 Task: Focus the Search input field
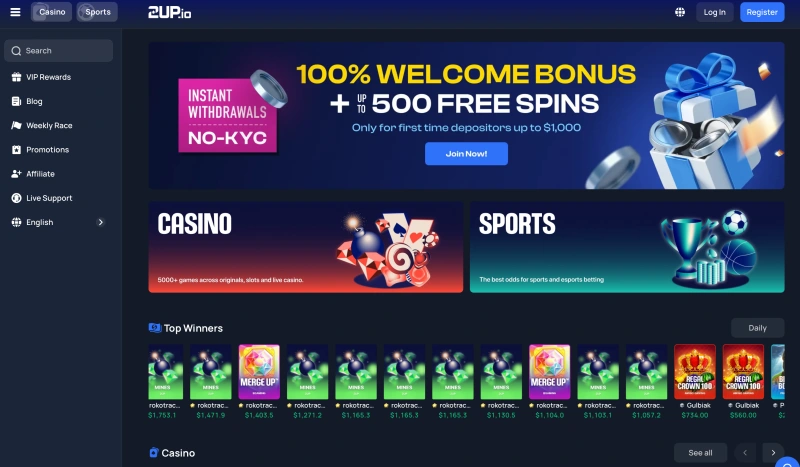coord(58,51)
